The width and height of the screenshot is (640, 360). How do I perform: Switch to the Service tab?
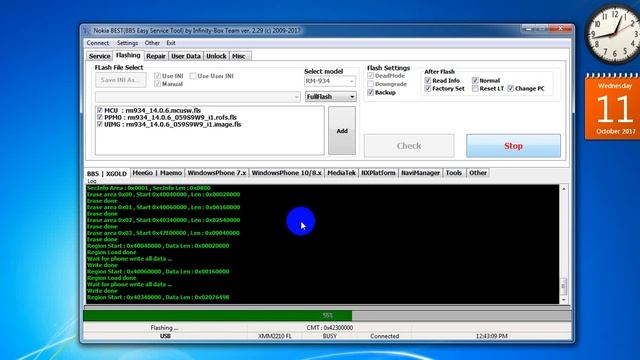(x=99, y=56)
